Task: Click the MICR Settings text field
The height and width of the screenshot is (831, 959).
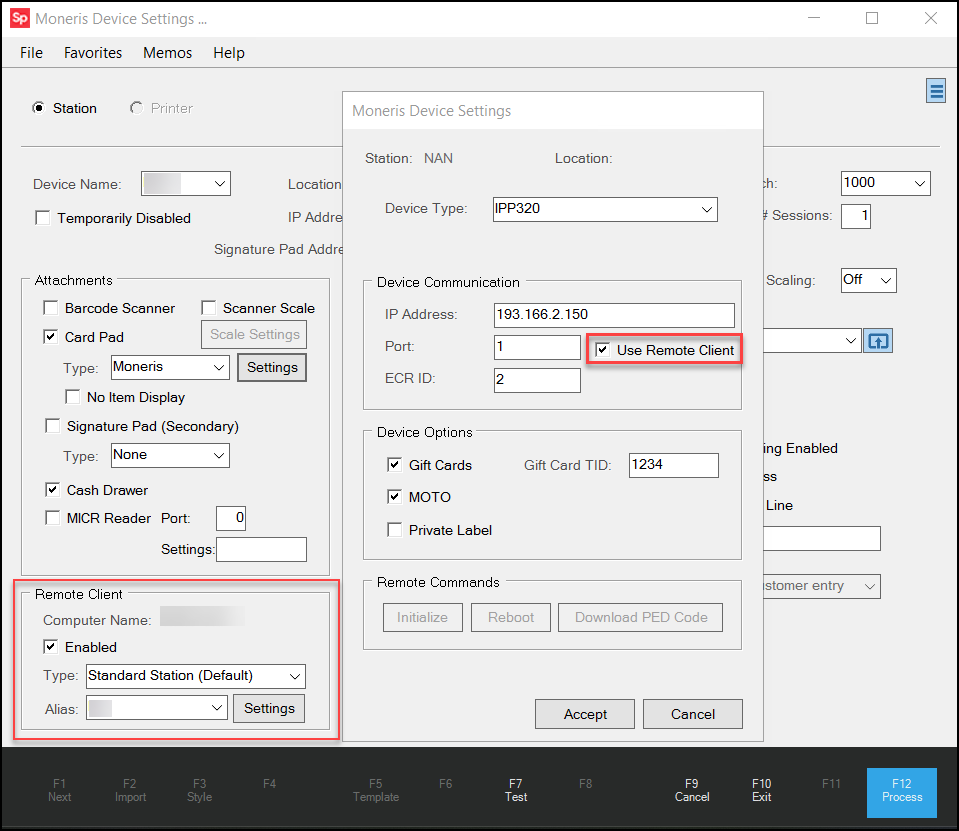Action: (261, 550)
